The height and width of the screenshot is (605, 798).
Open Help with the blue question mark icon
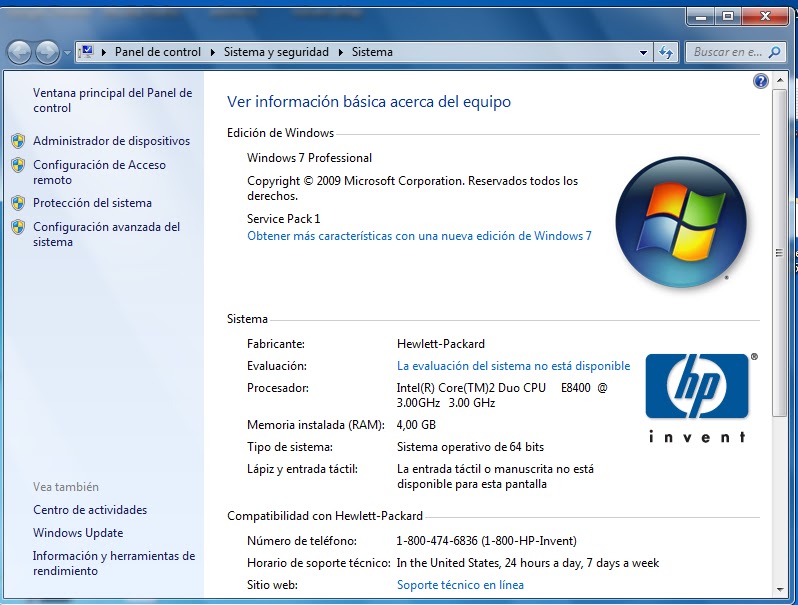760,81
